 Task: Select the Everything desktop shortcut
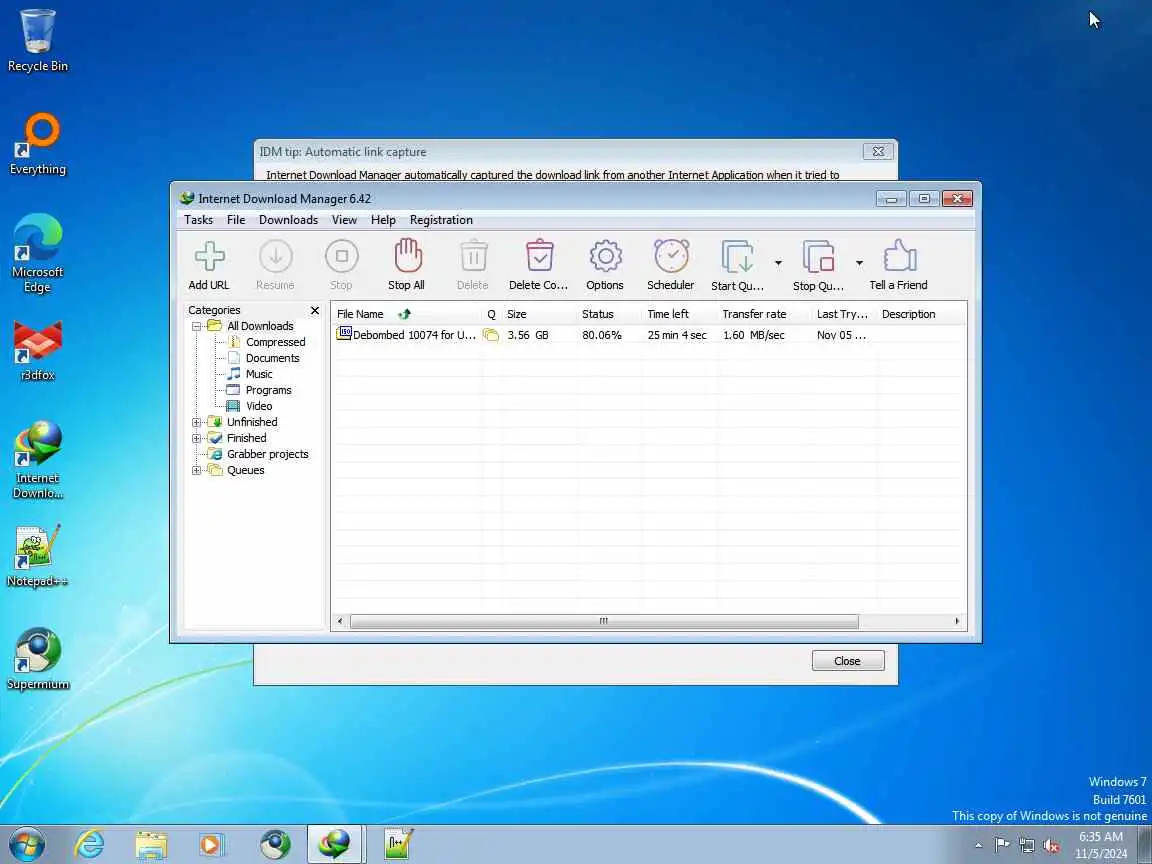pyautogui.click(x=37, y=144)
